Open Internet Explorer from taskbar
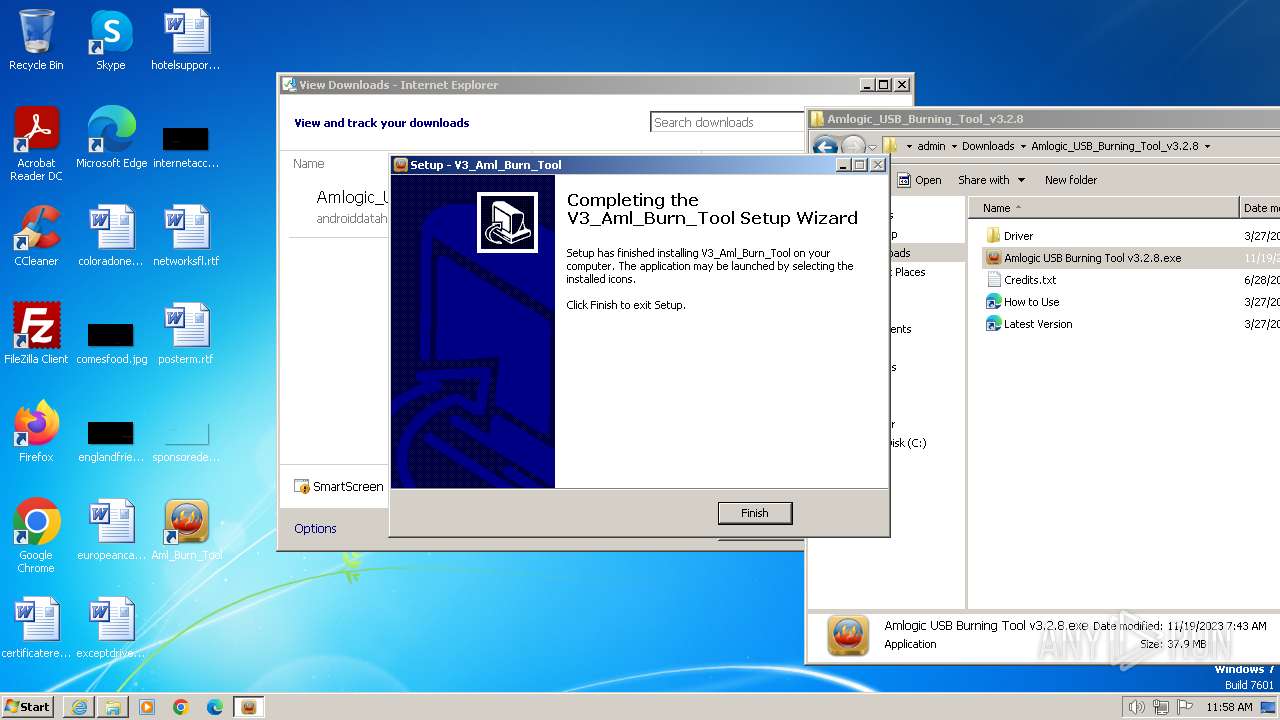Screen dimensions: 1280x720 click(79, 707)
